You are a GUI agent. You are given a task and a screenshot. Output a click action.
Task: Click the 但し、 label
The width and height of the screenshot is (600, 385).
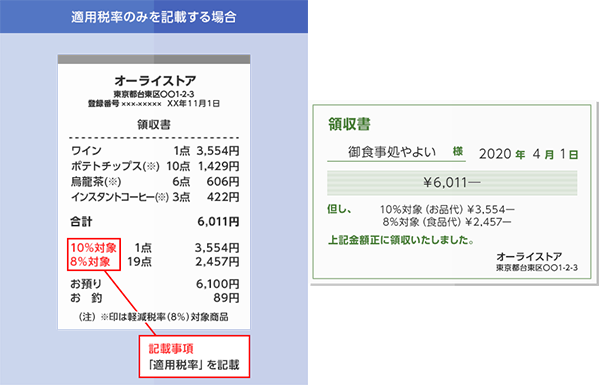[x=339, y=209]
